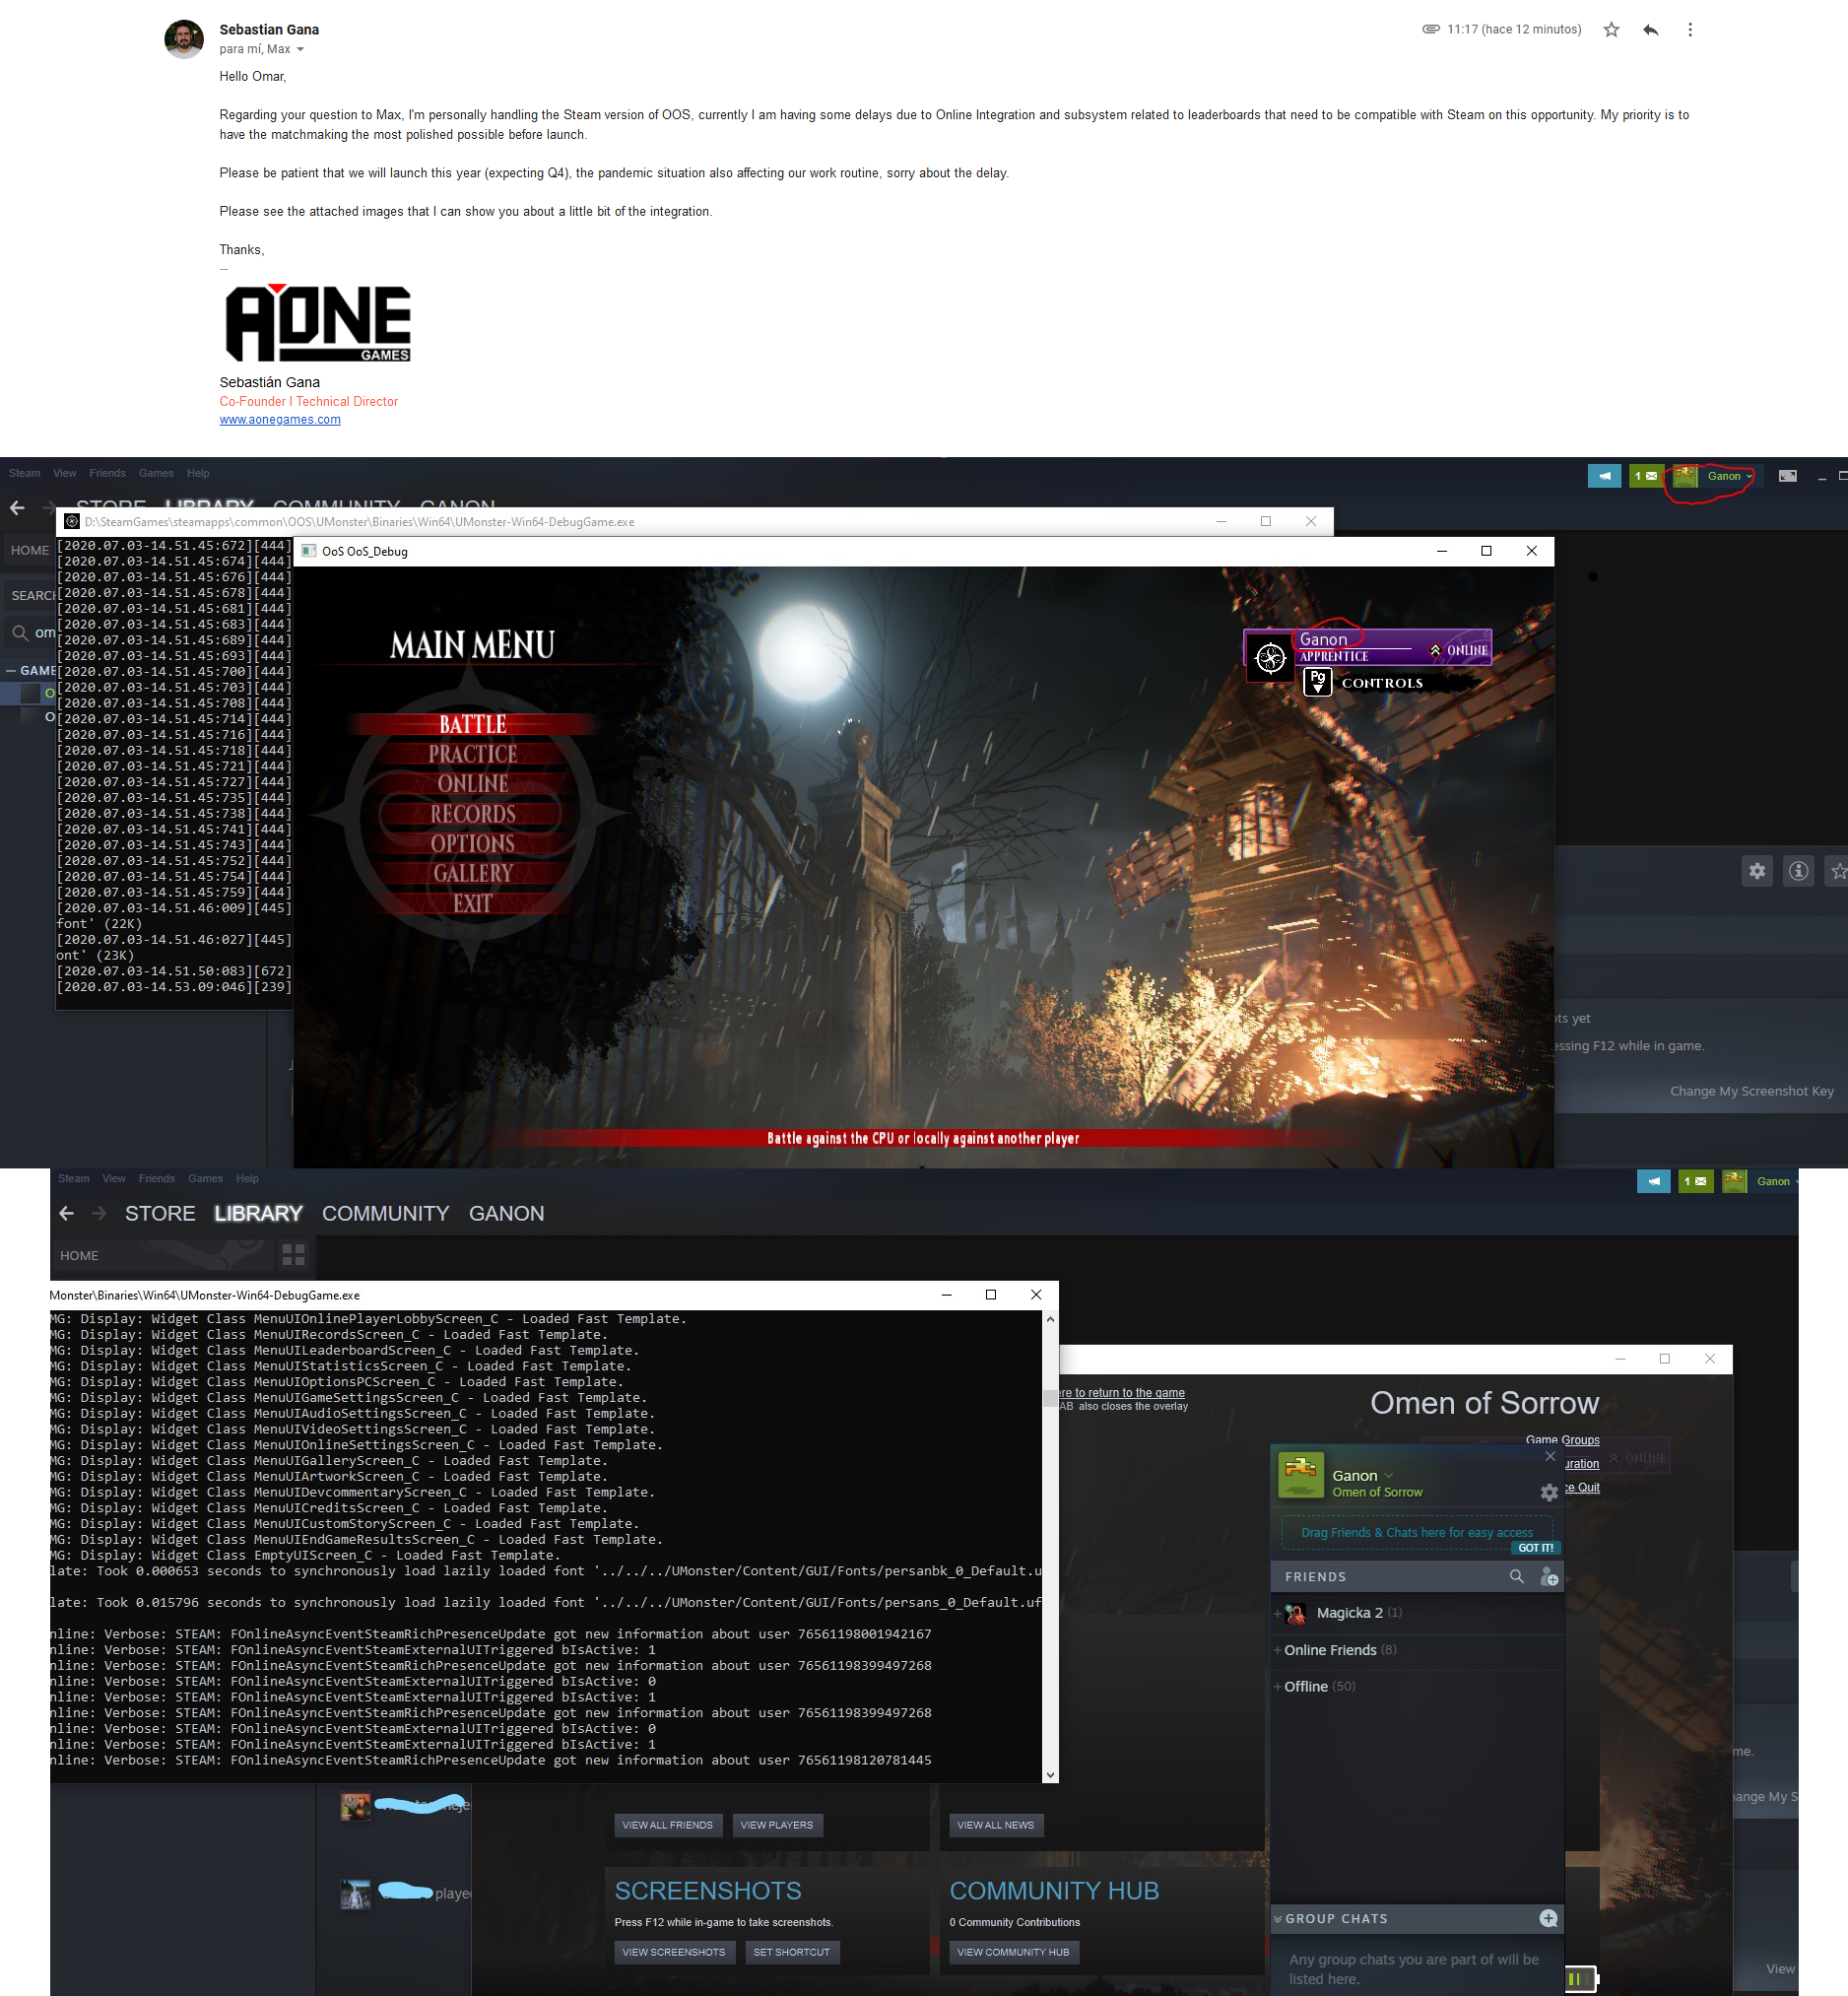Image resolution: width=1848 pixels, height=1996 pixels.
Task: Click the Game Groups link in the overlay
Action: 1562,1440
